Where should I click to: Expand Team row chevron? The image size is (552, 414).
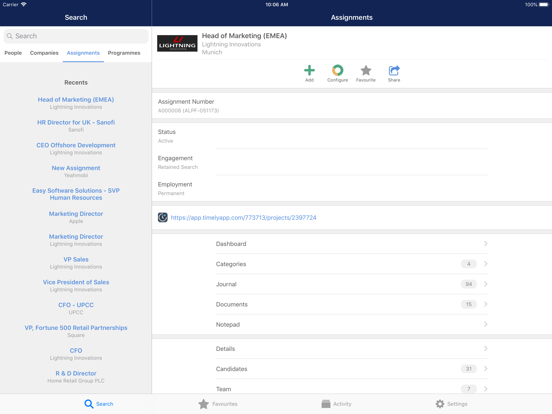(x=485, y=389)
